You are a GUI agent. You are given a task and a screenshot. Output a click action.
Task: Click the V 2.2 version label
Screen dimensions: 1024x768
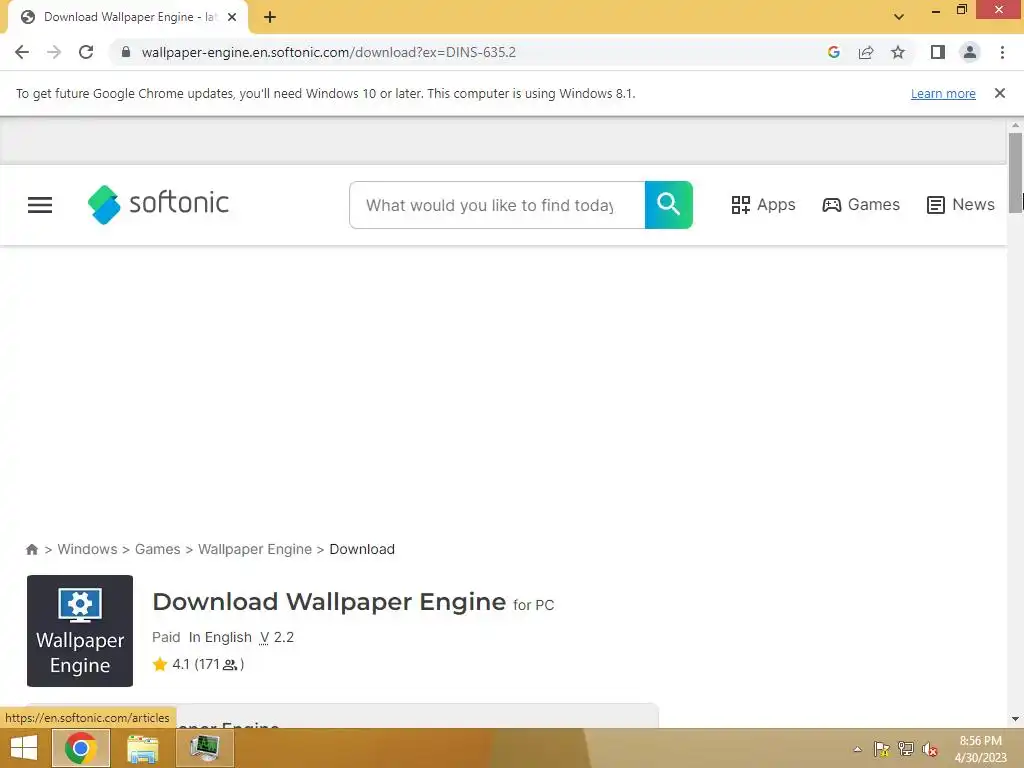click(277, 637)
